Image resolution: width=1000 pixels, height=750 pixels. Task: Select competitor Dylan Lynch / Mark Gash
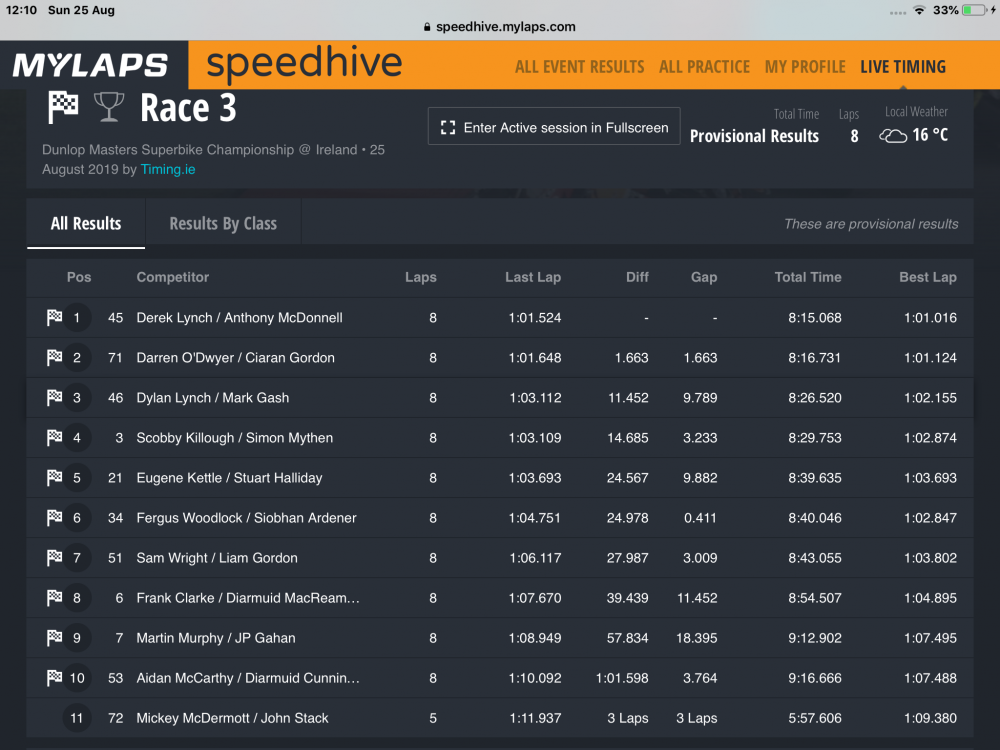pyautogui.click(x=212, y=398)
